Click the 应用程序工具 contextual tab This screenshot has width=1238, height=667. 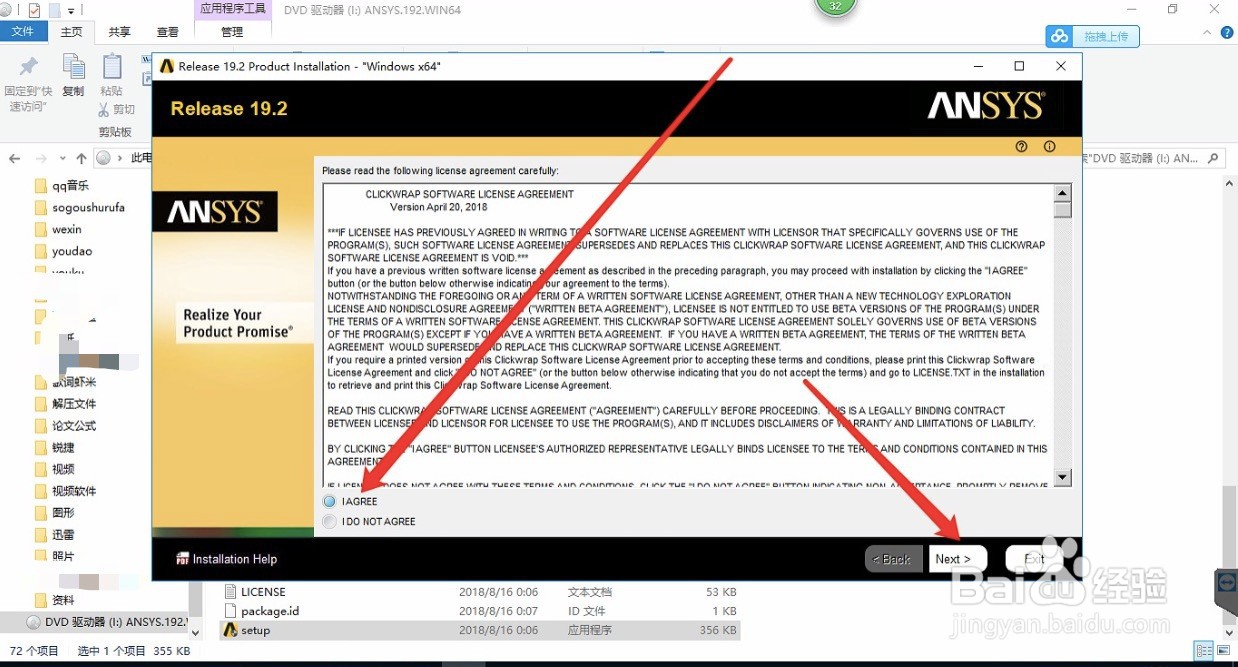[x=233, y=9]
